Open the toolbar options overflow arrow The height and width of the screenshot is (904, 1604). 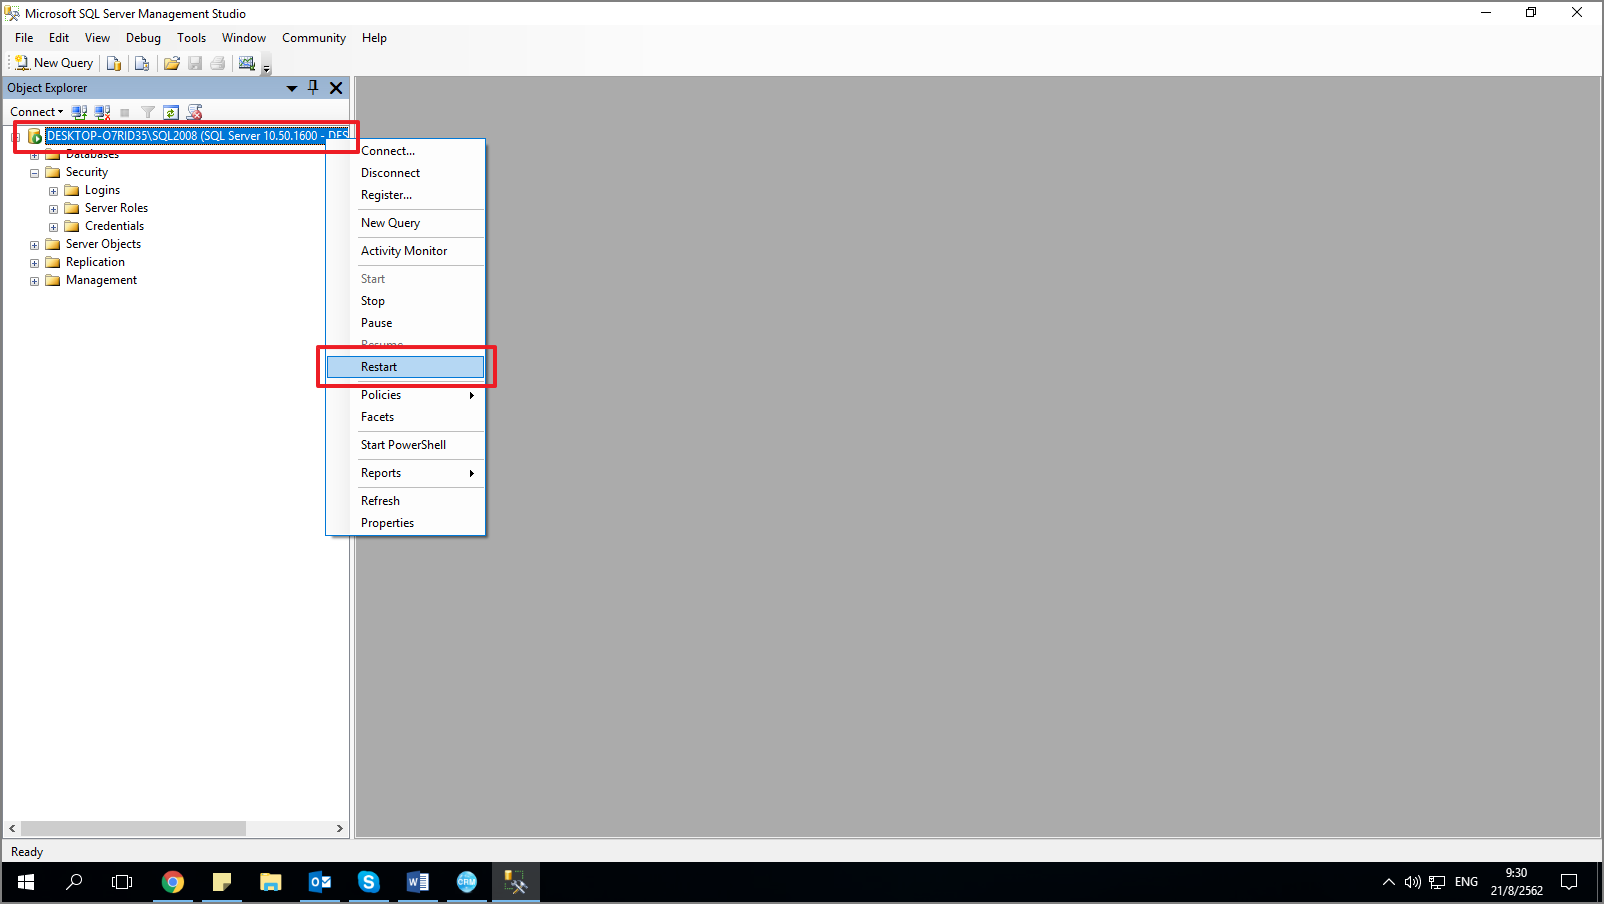point(267,67)
